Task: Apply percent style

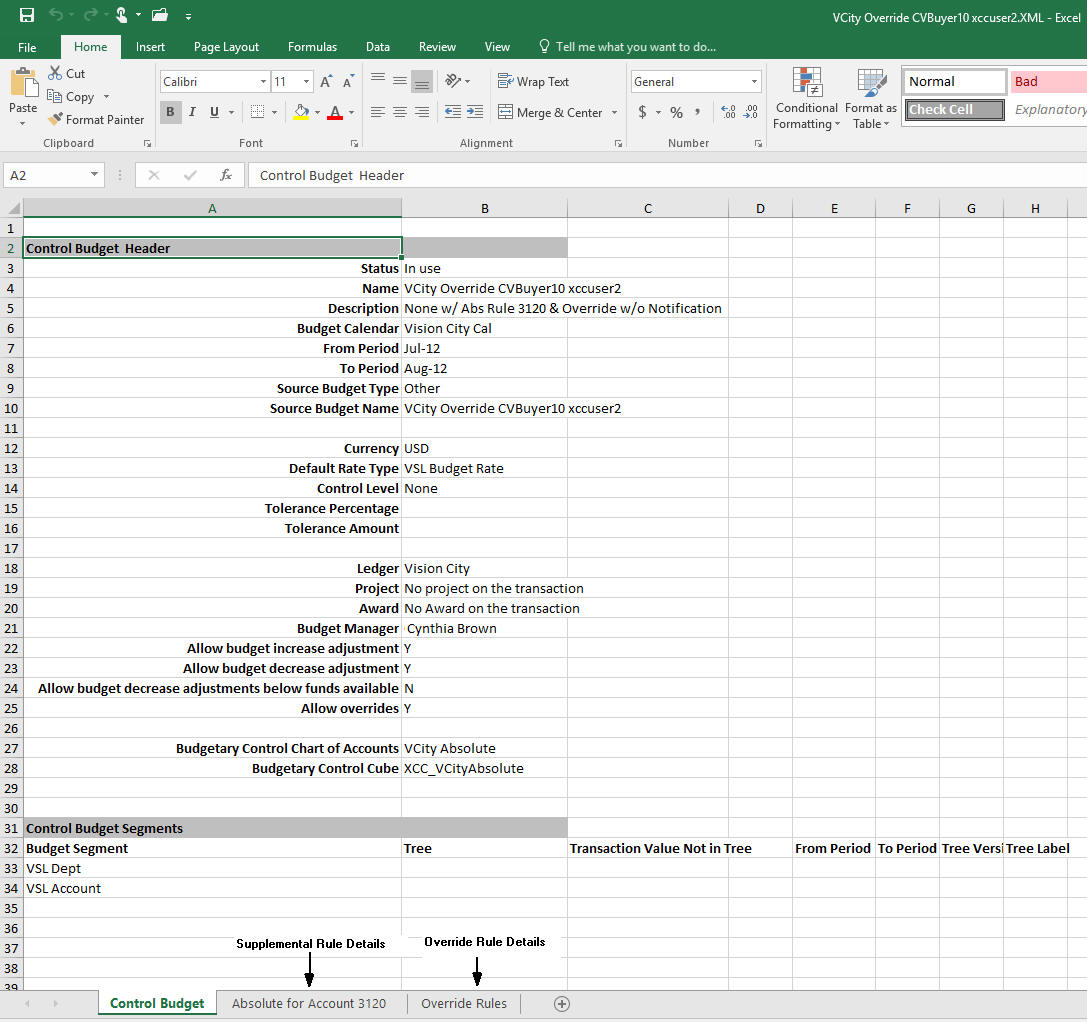Action: pos(677,112)
